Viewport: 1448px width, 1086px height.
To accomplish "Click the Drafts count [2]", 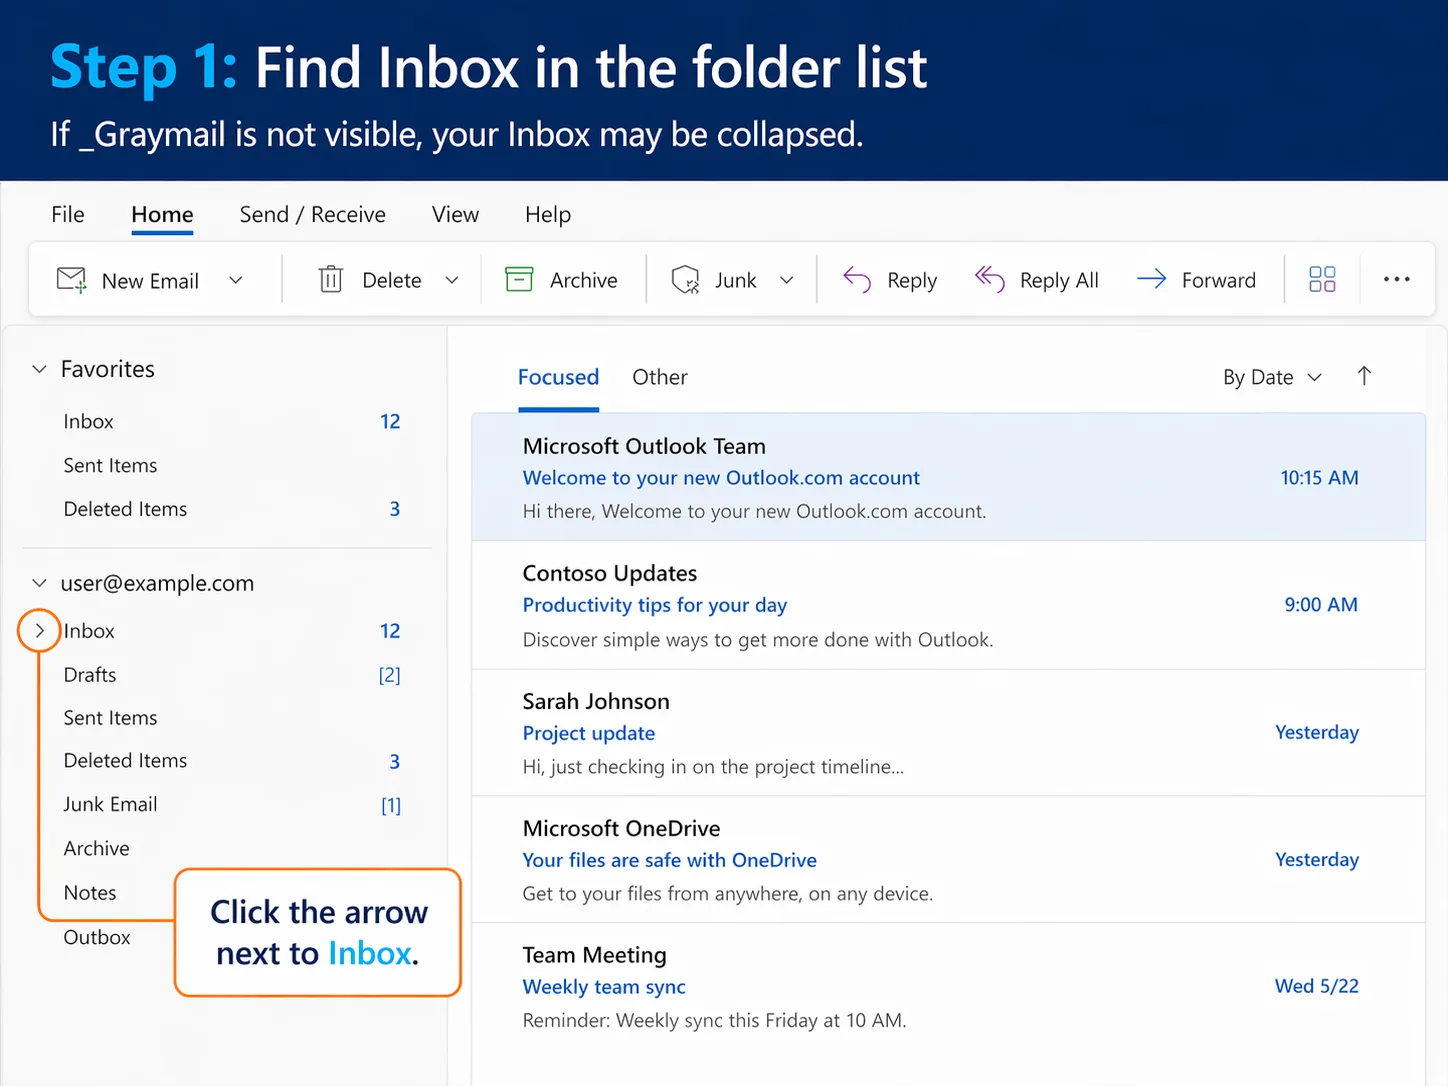I will 390,675.
